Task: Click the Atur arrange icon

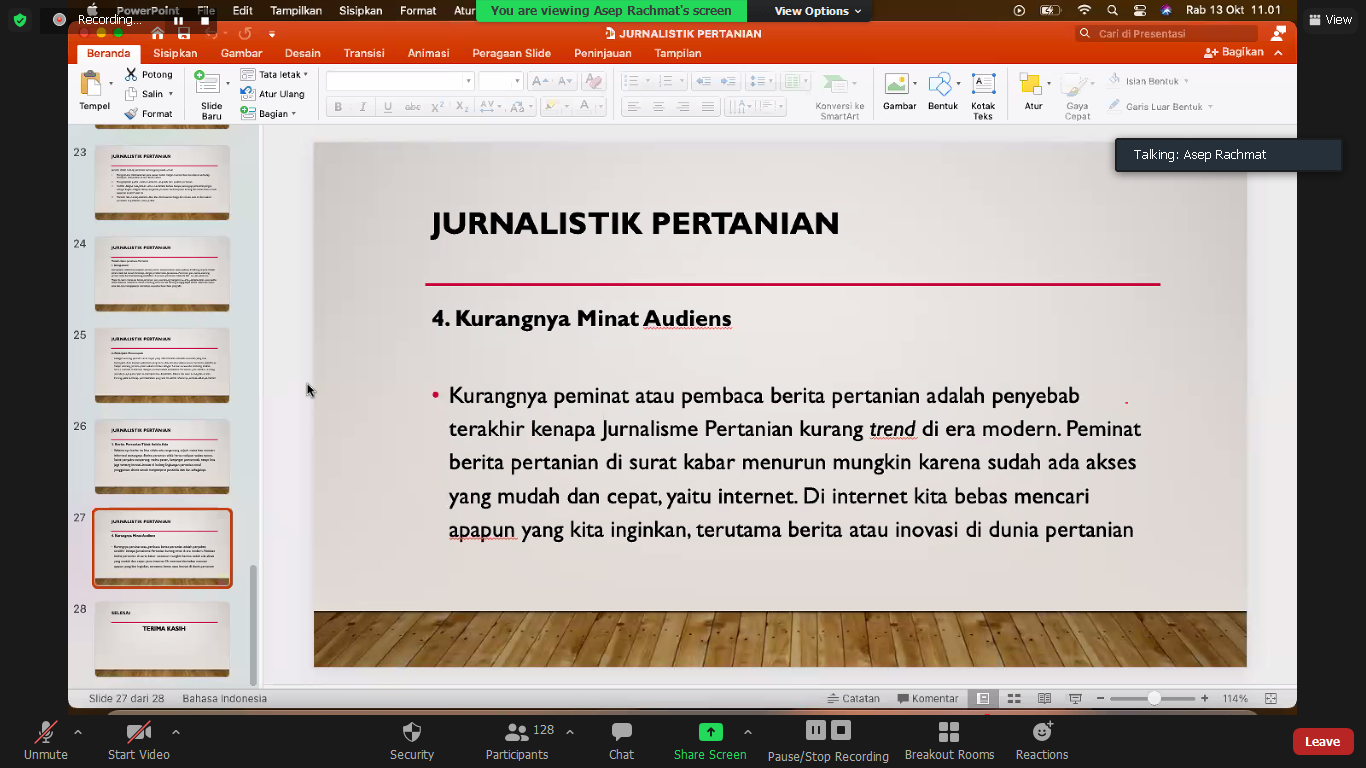Action: (1030, 84)
